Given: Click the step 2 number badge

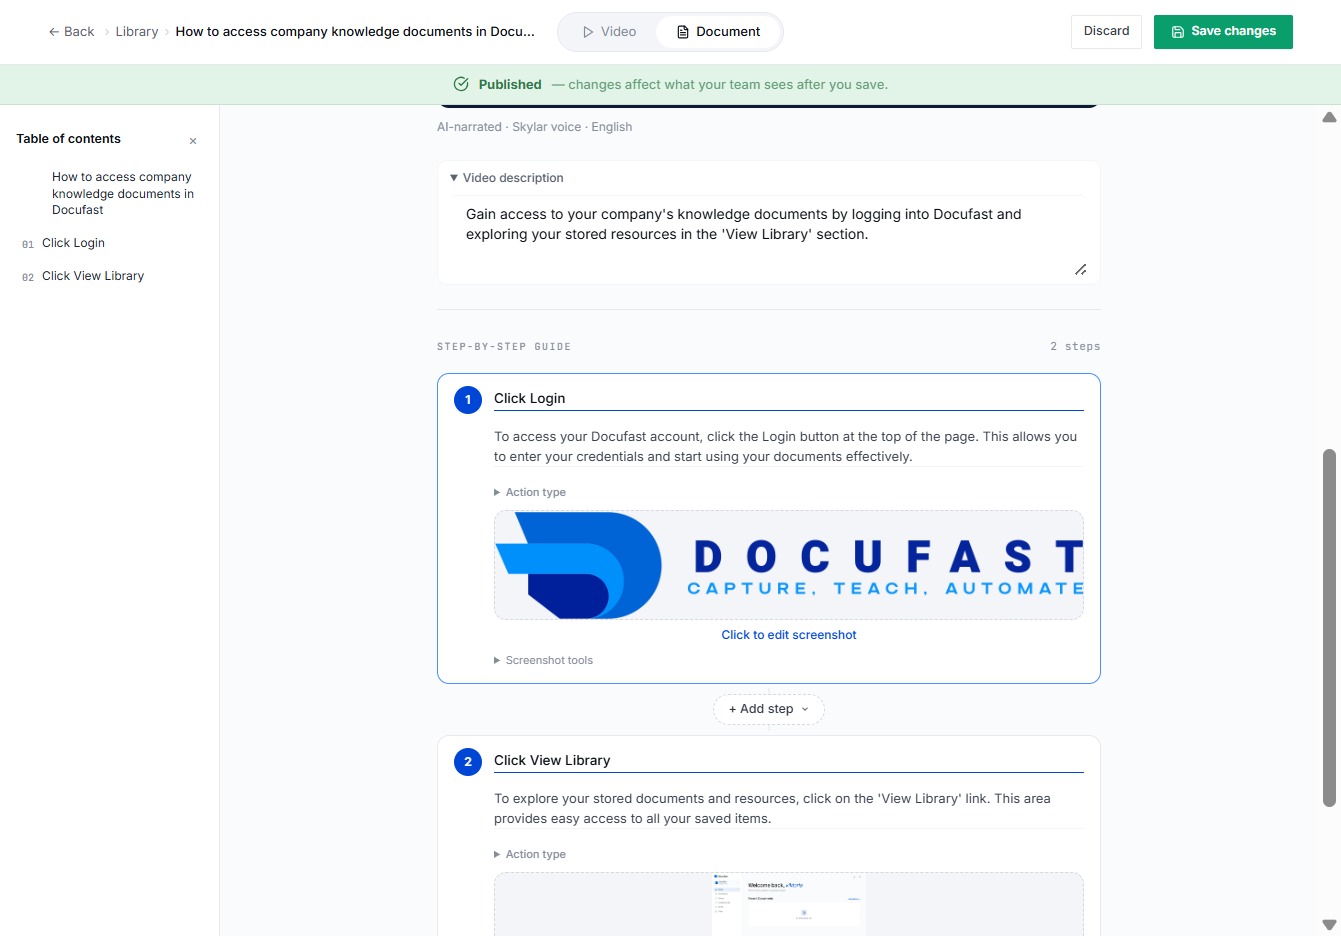Looking at the screenshot, I should [468, 762].
